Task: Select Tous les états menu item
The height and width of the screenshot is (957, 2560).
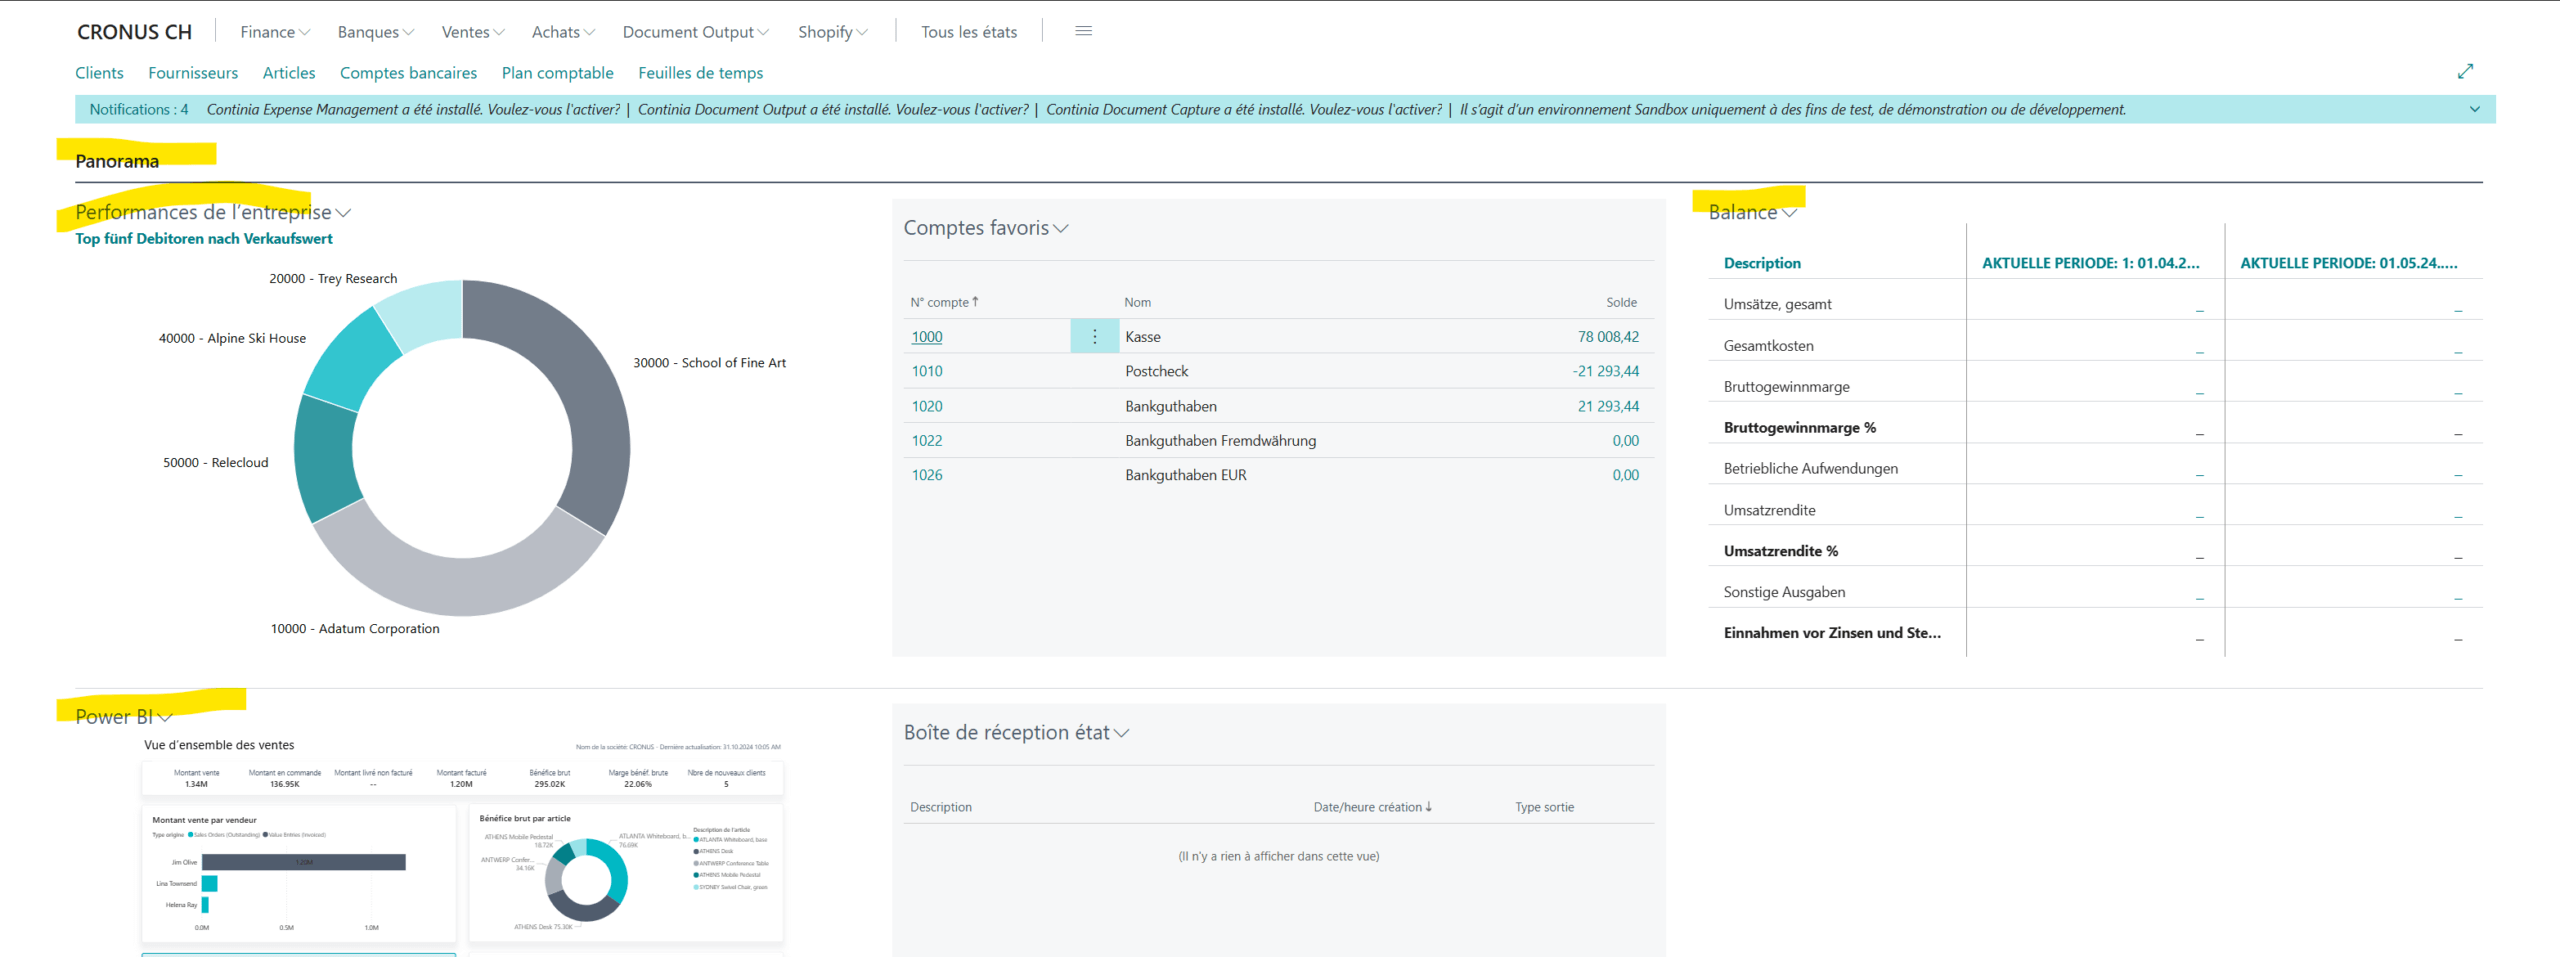Action: (x=968, y=32)
